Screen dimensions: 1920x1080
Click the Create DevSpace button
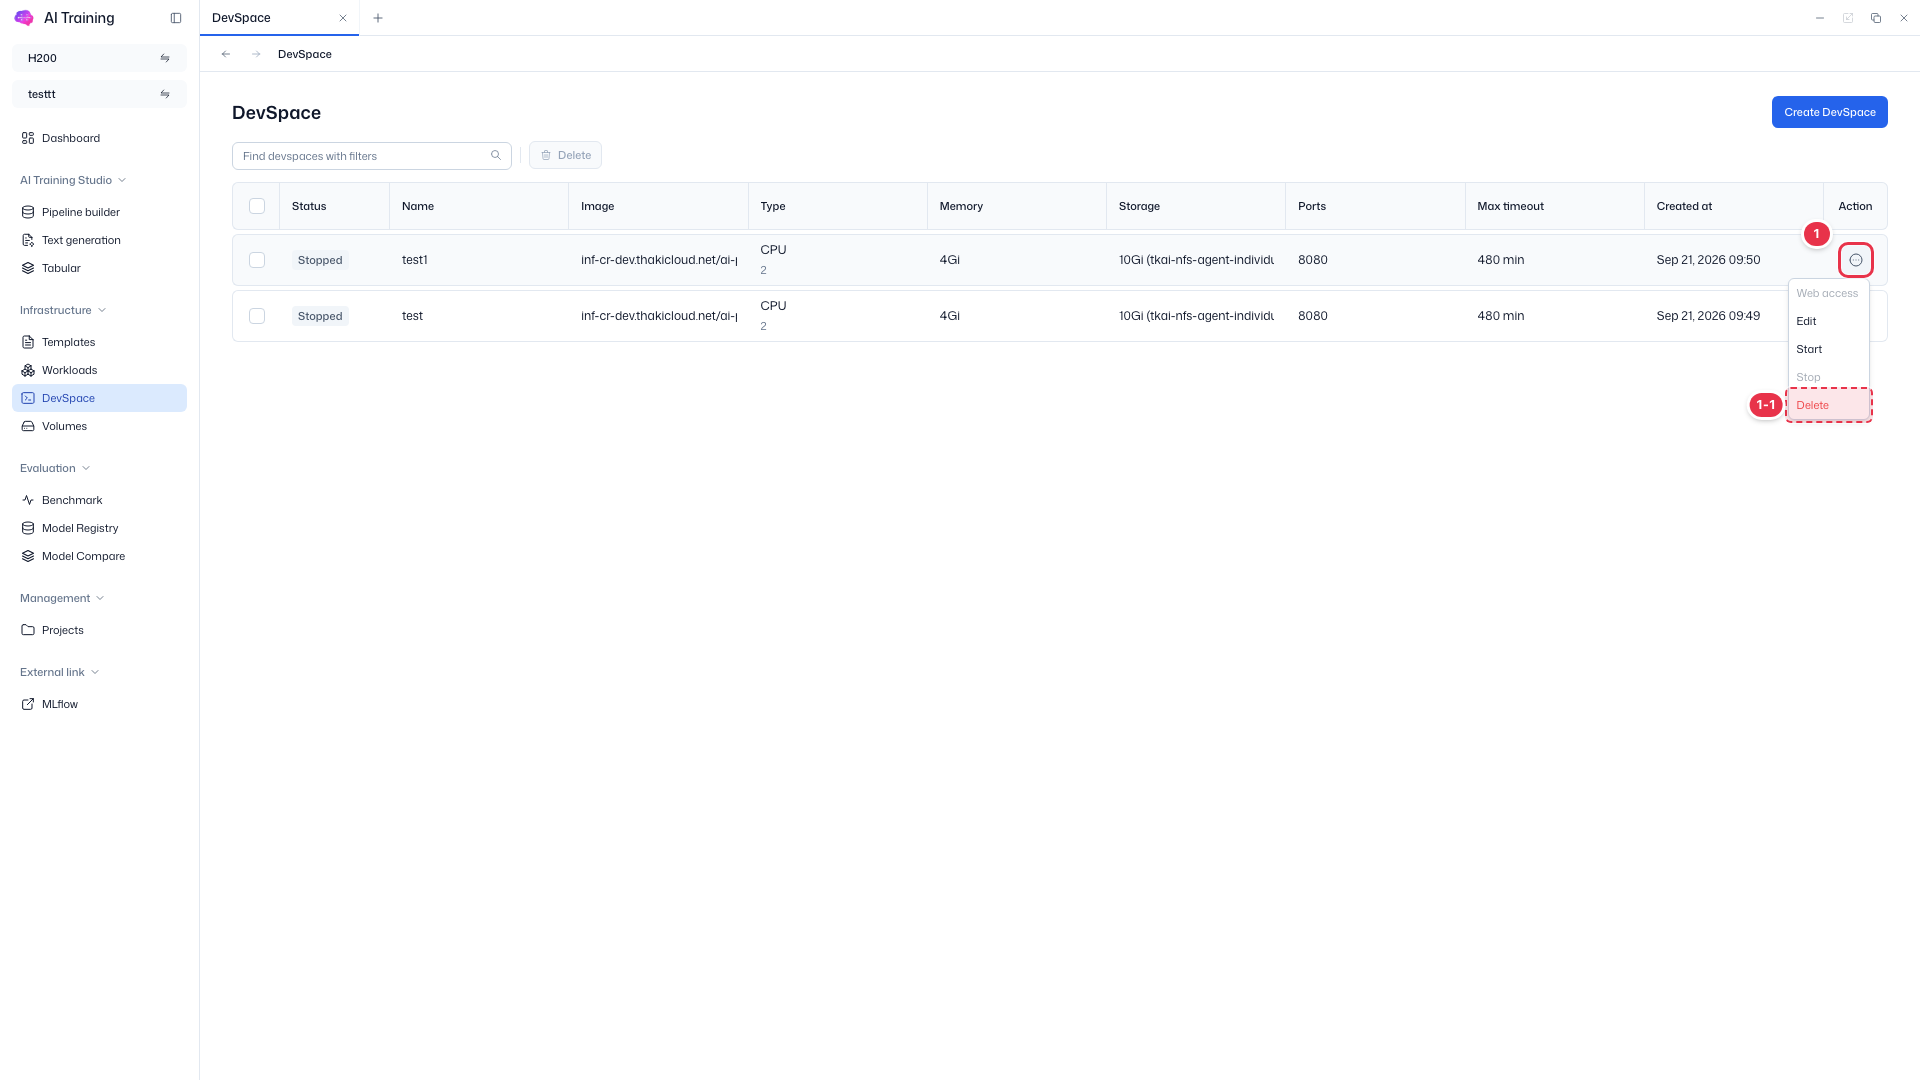(1829, 112)
